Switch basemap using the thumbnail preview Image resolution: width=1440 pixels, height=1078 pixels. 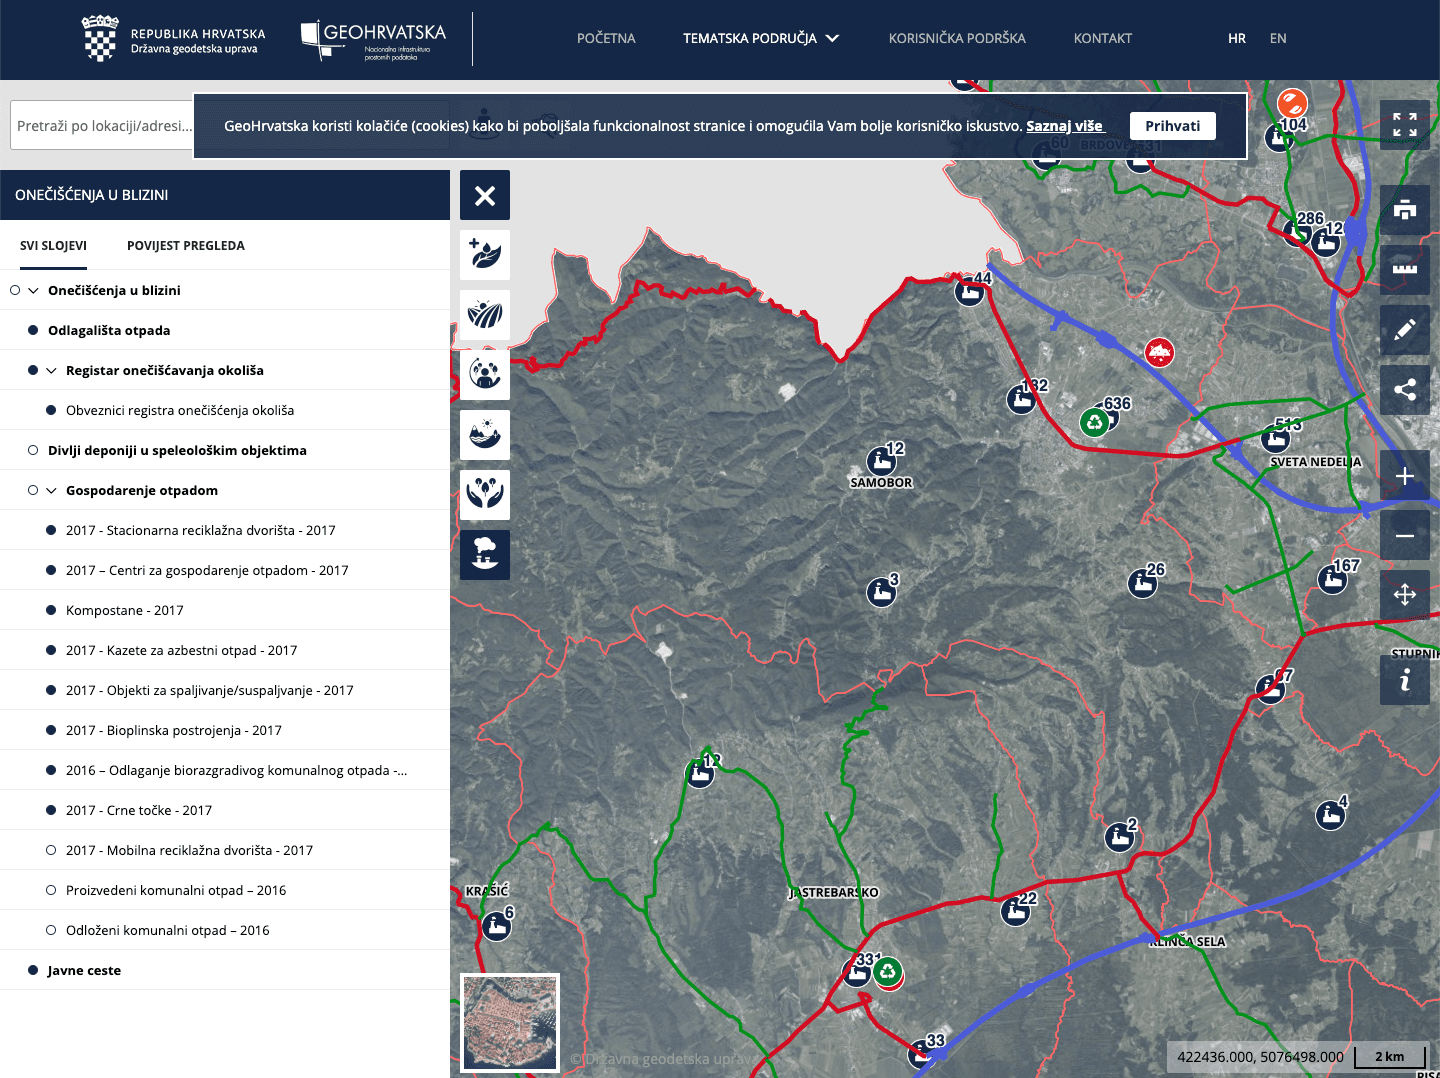pyautogui.click(x=510, y=1023)
